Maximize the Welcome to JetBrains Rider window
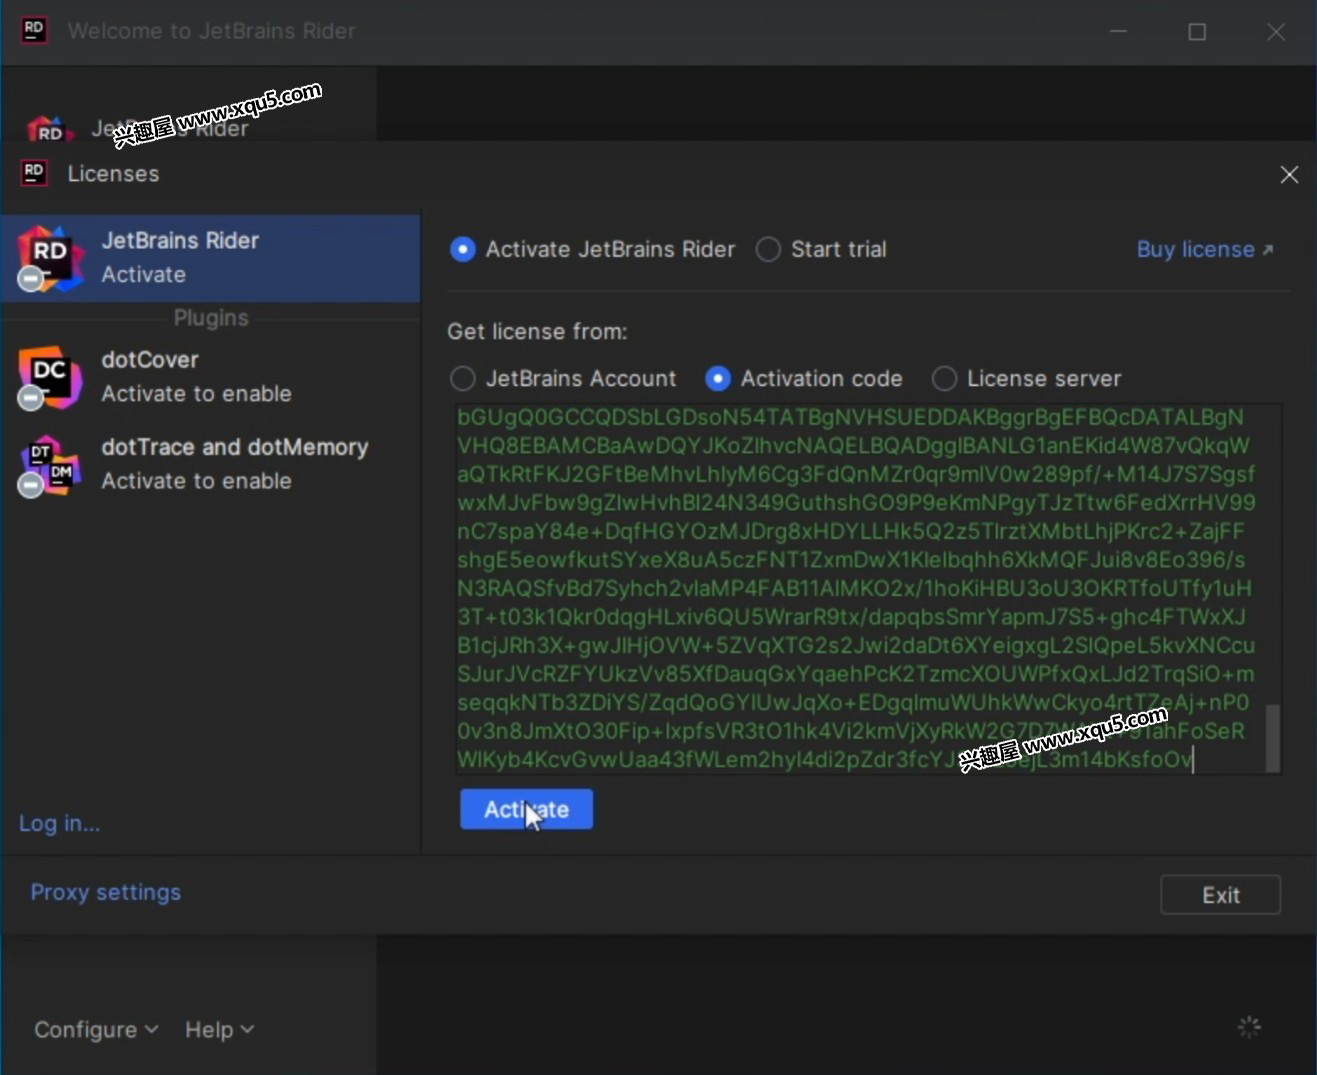This screenshot has width=1317, height=1075. tap(1197, 32)
